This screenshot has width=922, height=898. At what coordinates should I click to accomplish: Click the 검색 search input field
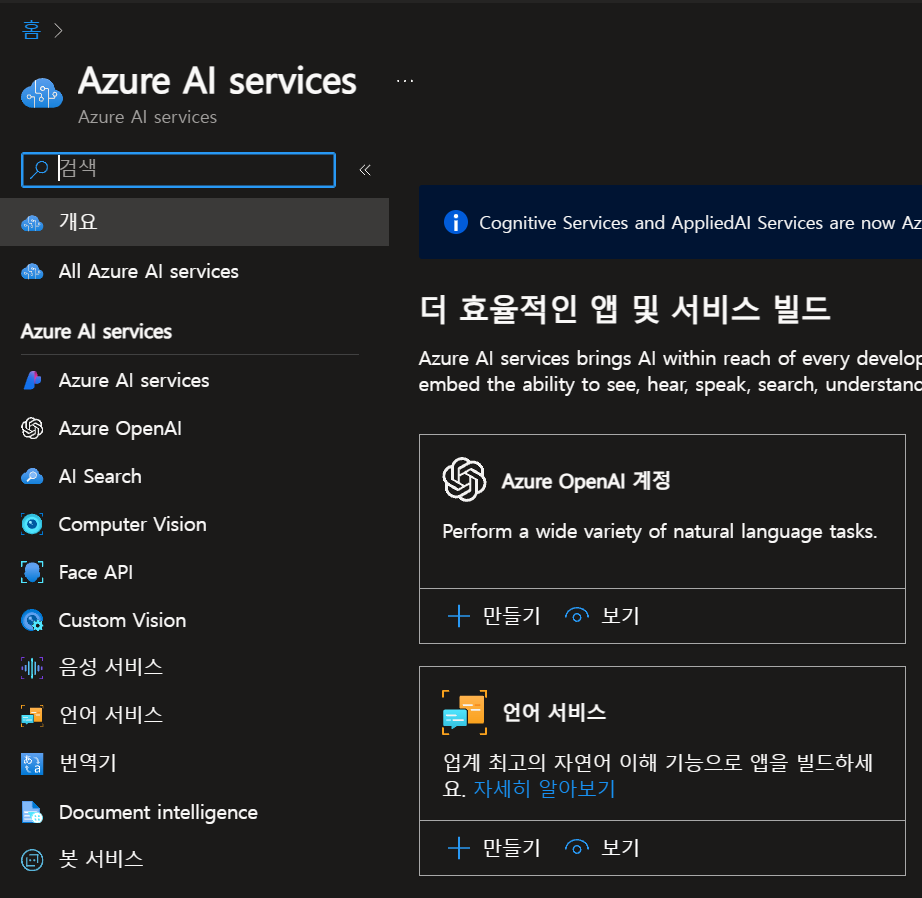click(178, 170)
